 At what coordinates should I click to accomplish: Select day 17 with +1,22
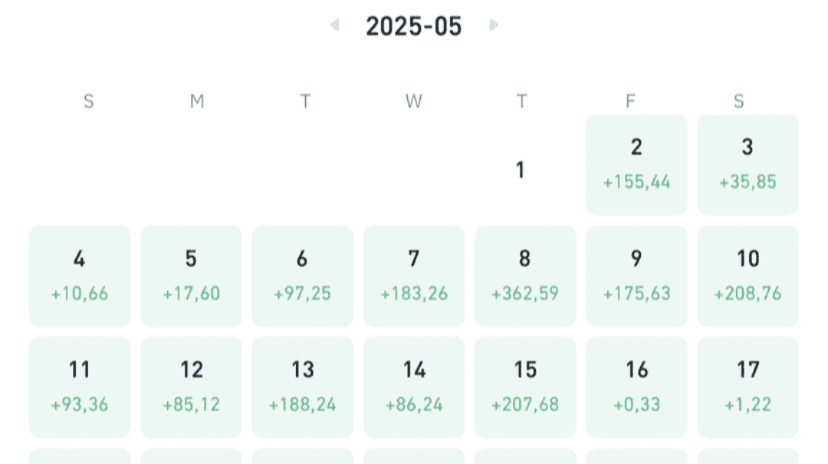(x=748, y=387)
